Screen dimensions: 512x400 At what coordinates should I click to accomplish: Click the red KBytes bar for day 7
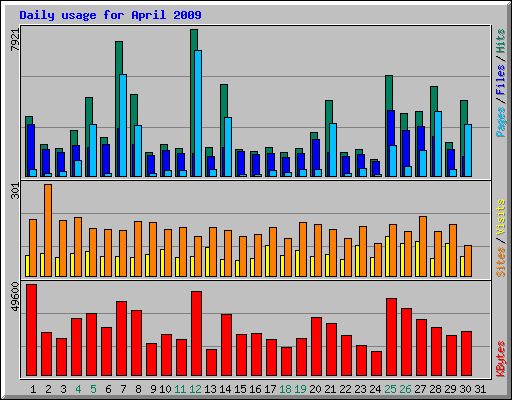tap(122, 339)
